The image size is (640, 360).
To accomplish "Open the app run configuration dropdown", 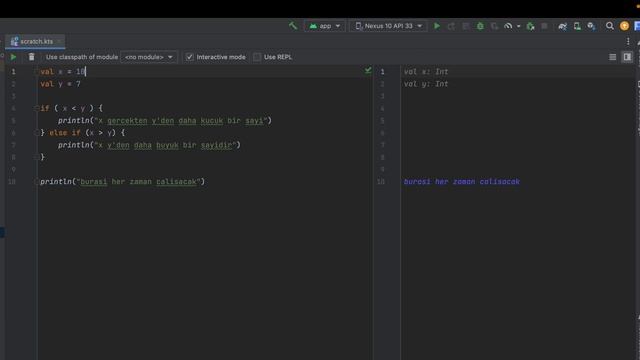I will click(325, 26).
